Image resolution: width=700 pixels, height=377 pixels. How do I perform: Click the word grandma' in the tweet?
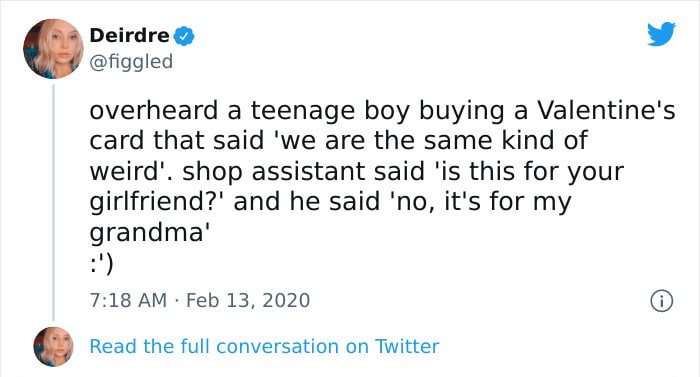click(x=150, y=233)
